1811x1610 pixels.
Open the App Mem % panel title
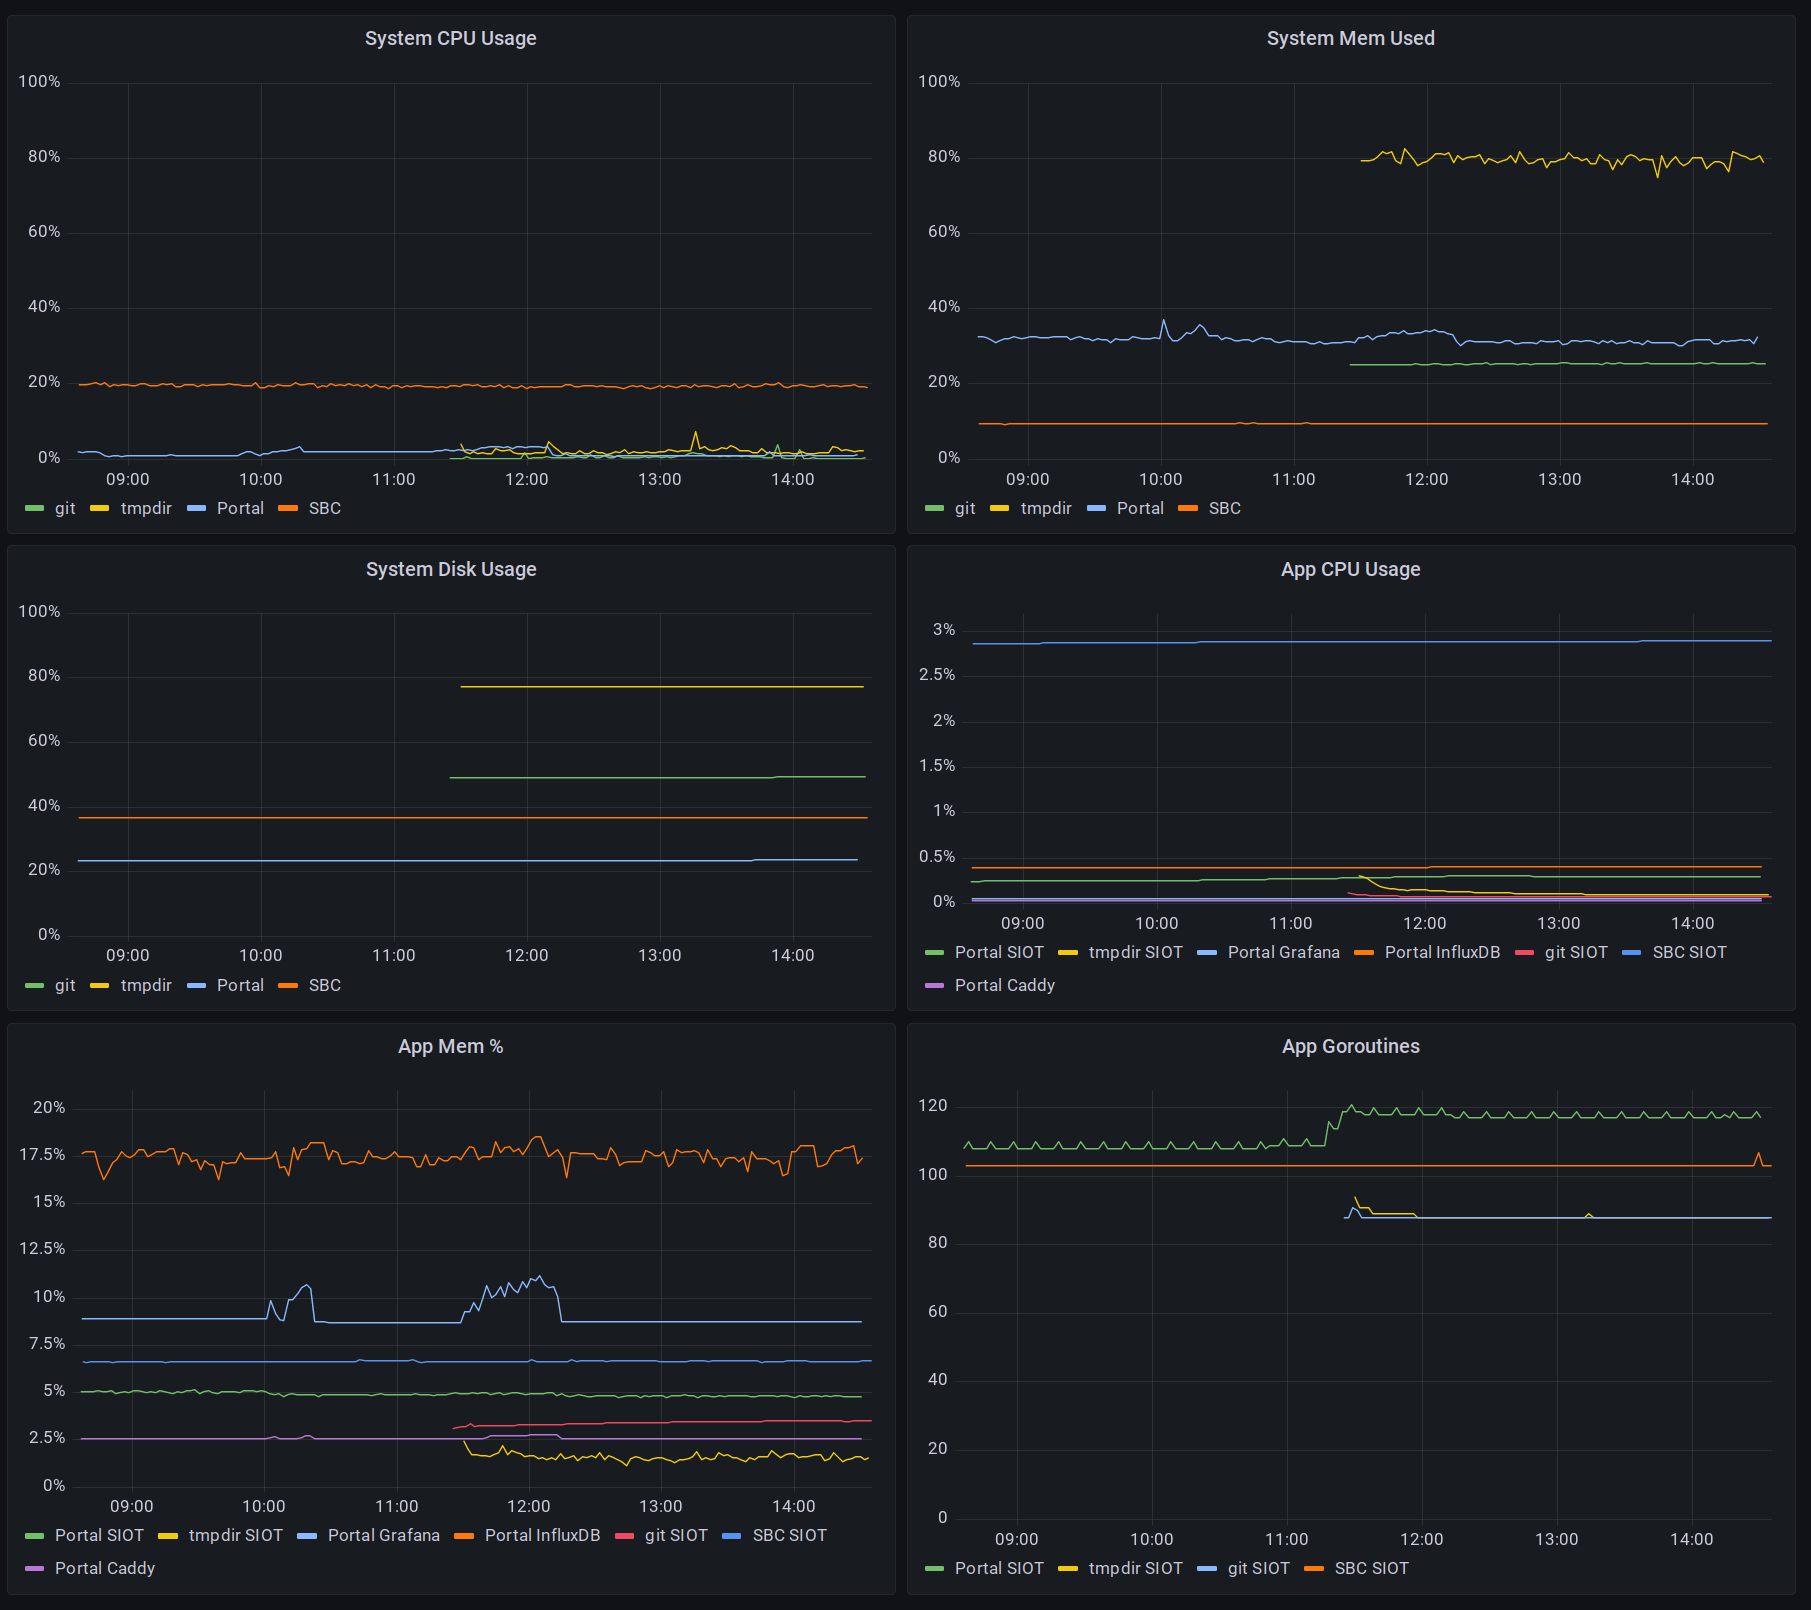click(x=451, y=1046)
